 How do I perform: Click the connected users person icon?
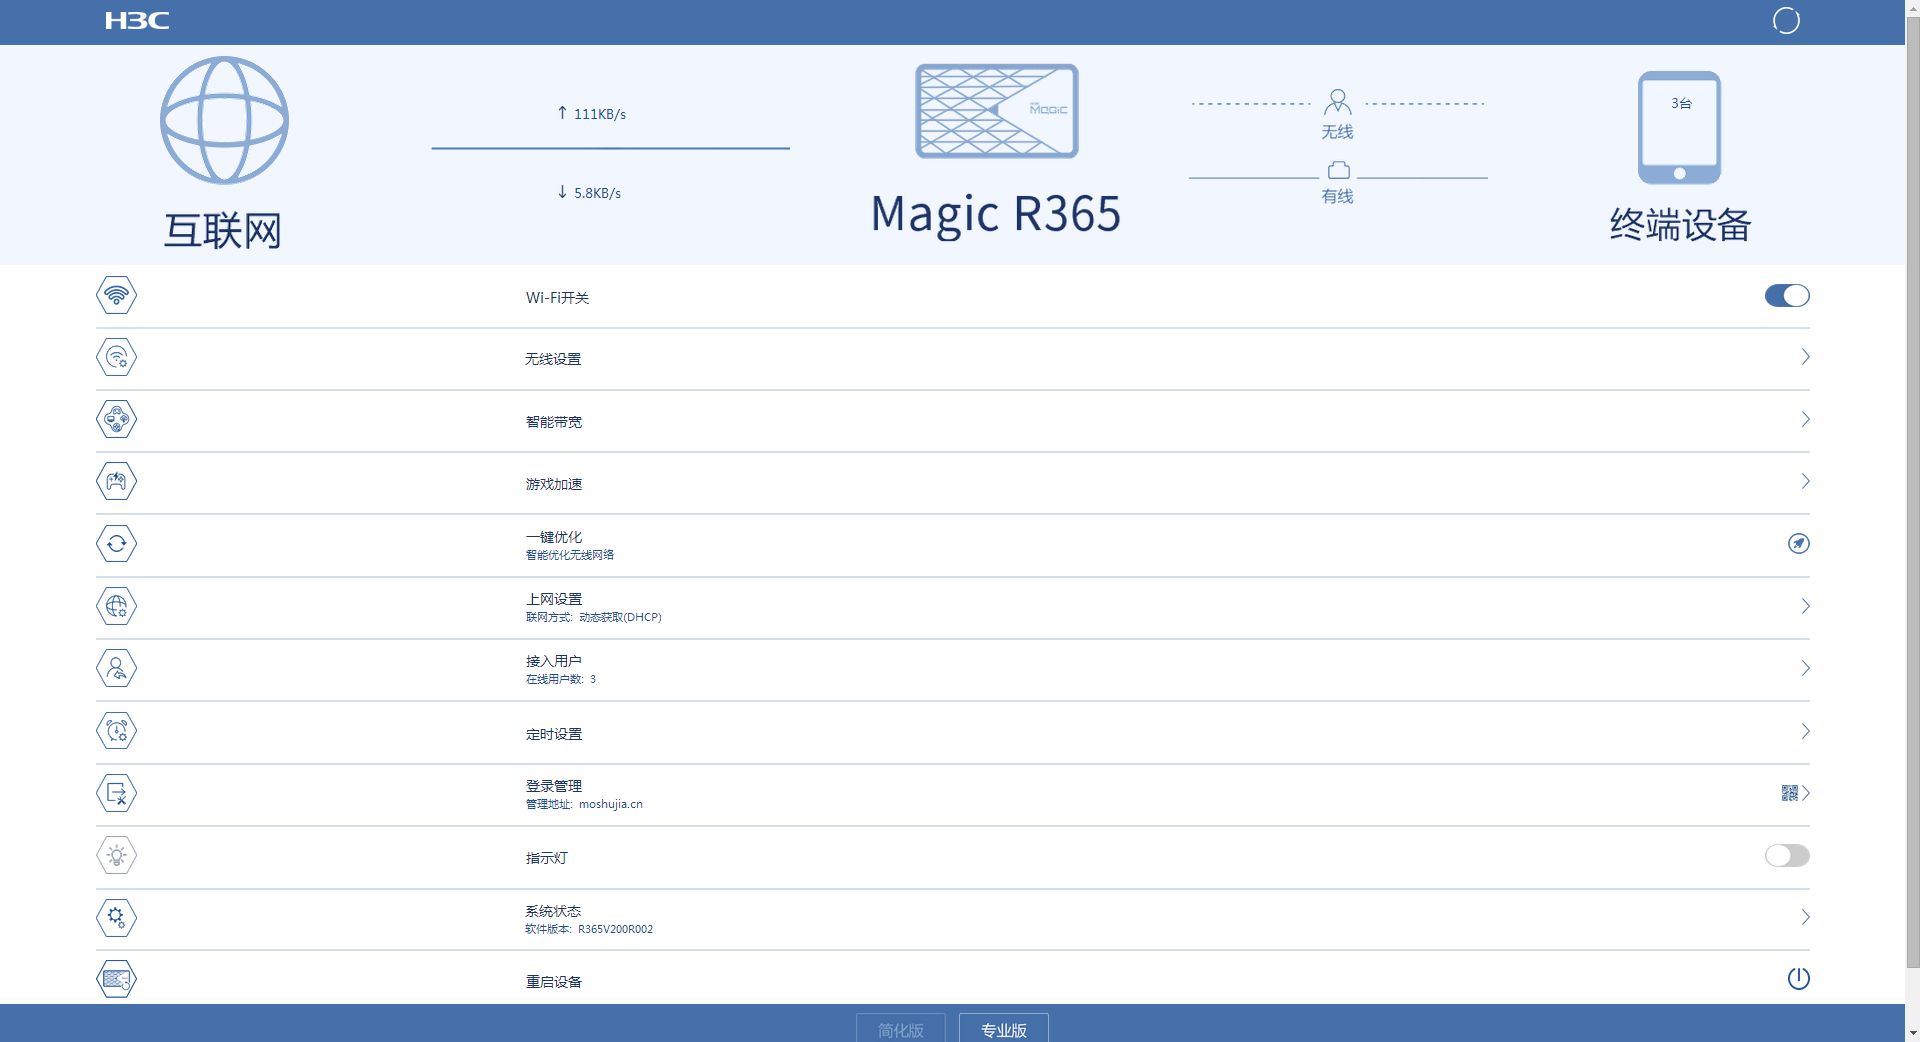tap(116, 668)
